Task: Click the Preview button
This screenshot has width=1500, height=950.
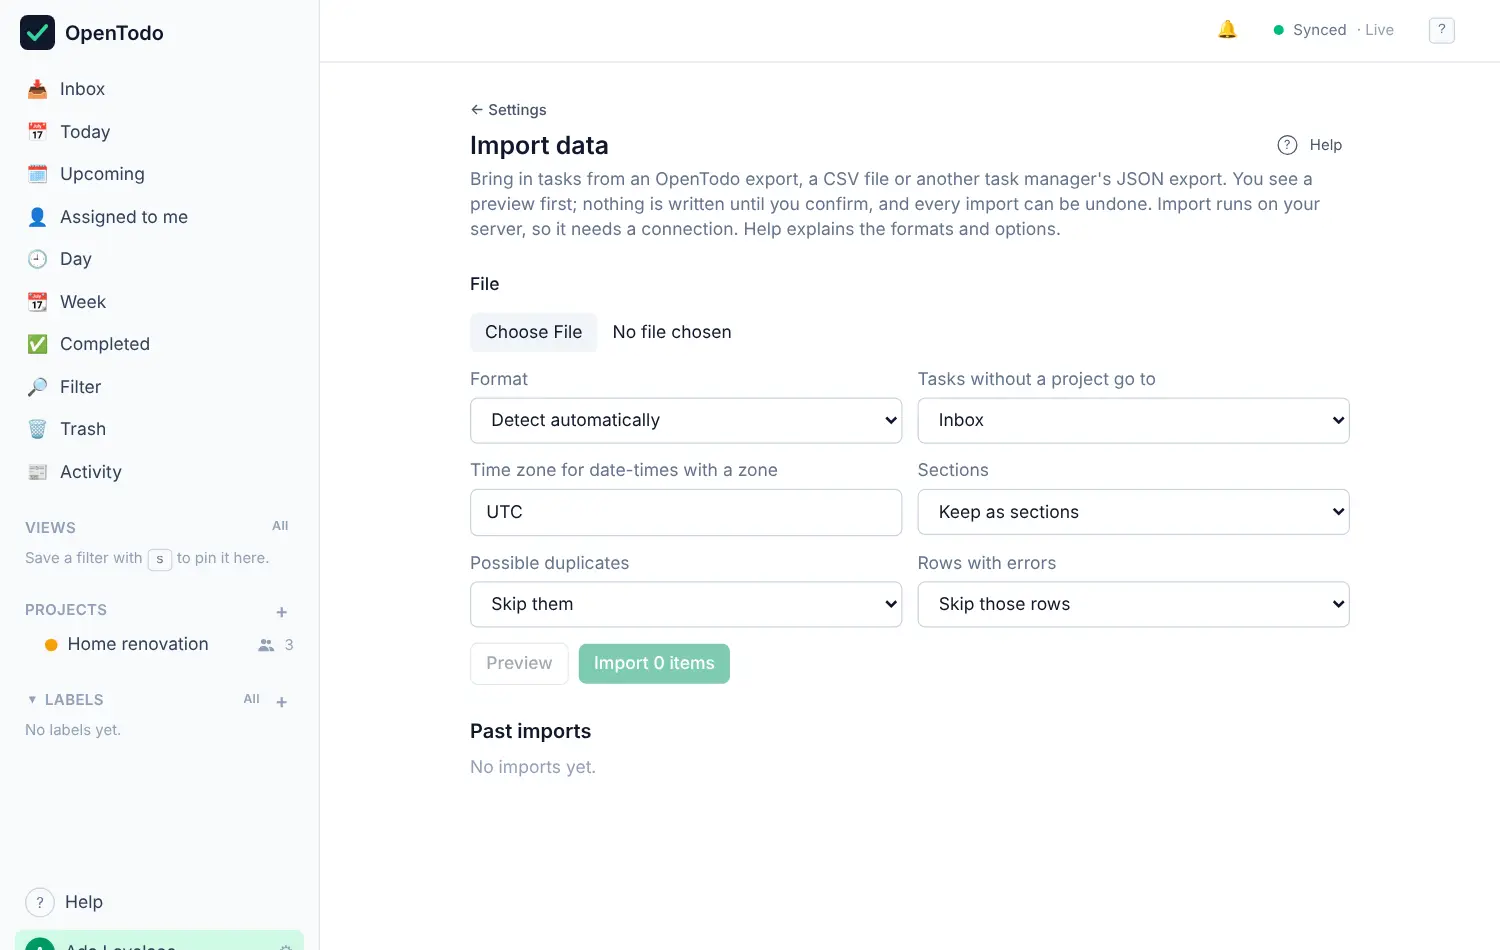Action: pyautogui.click(x=519, y=664)
